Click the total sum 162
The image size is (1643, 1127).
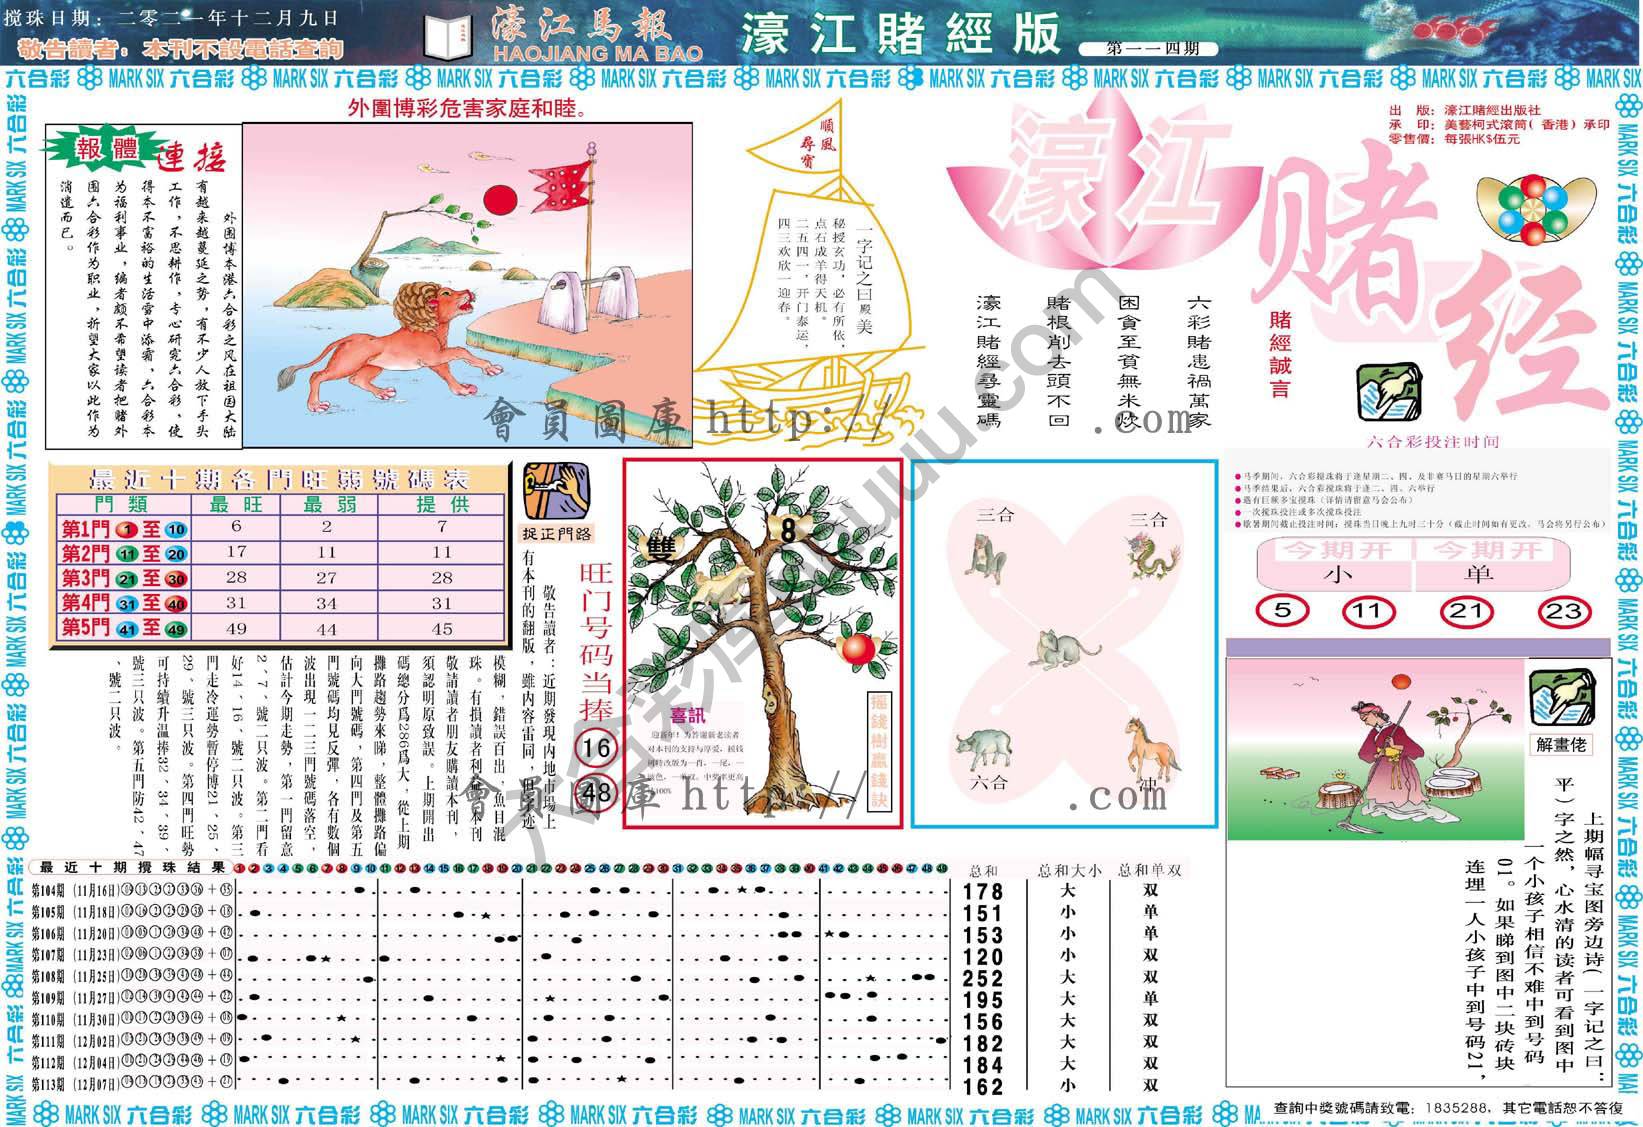coord(983,1086)
